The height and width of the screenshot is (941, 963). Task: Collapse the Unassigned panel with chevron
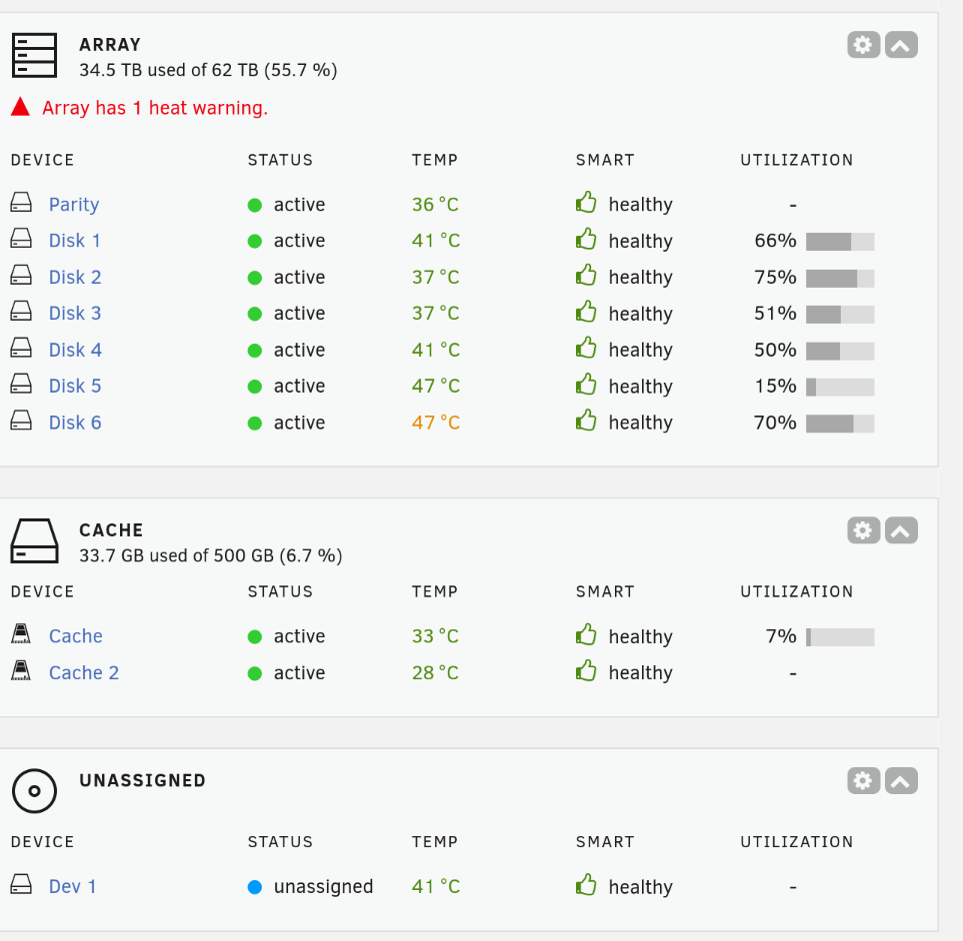(901, 781)
